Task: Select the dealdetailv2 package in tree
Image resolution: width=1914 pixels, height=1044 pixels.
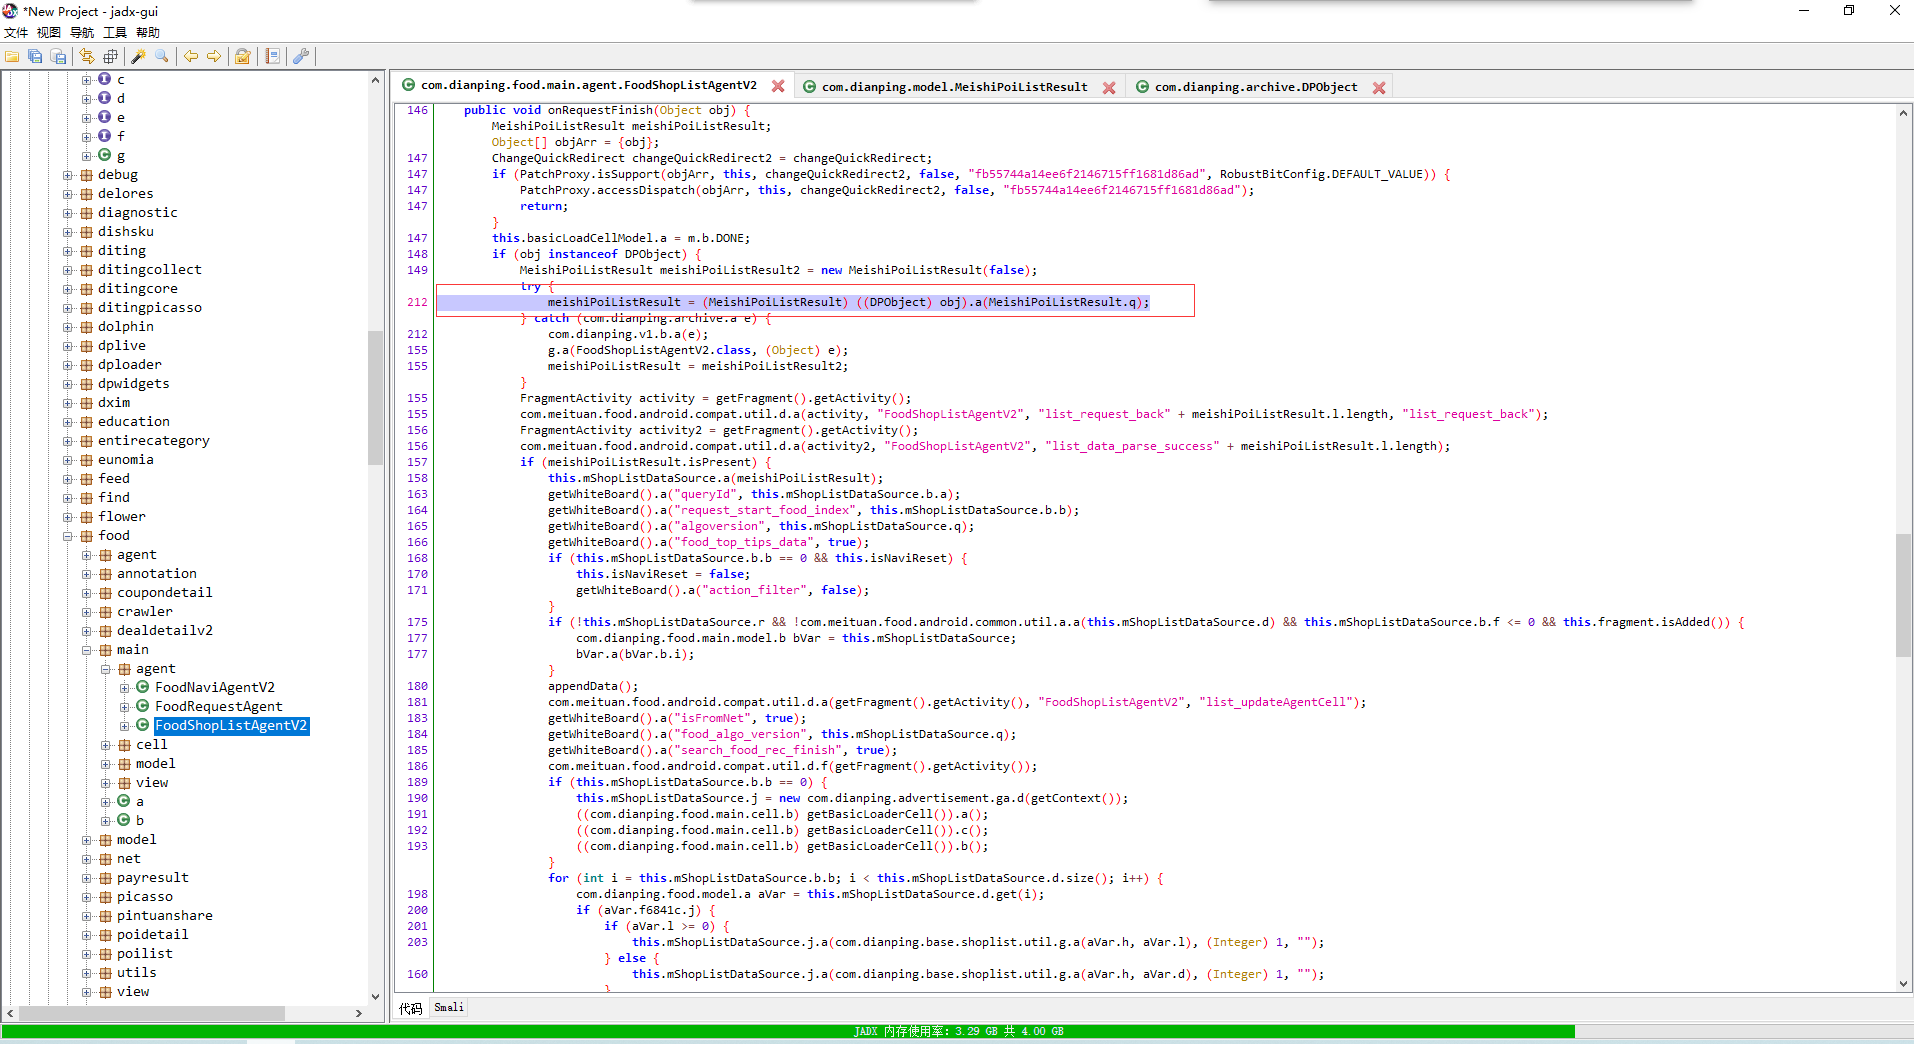Action: pos(165,631)
